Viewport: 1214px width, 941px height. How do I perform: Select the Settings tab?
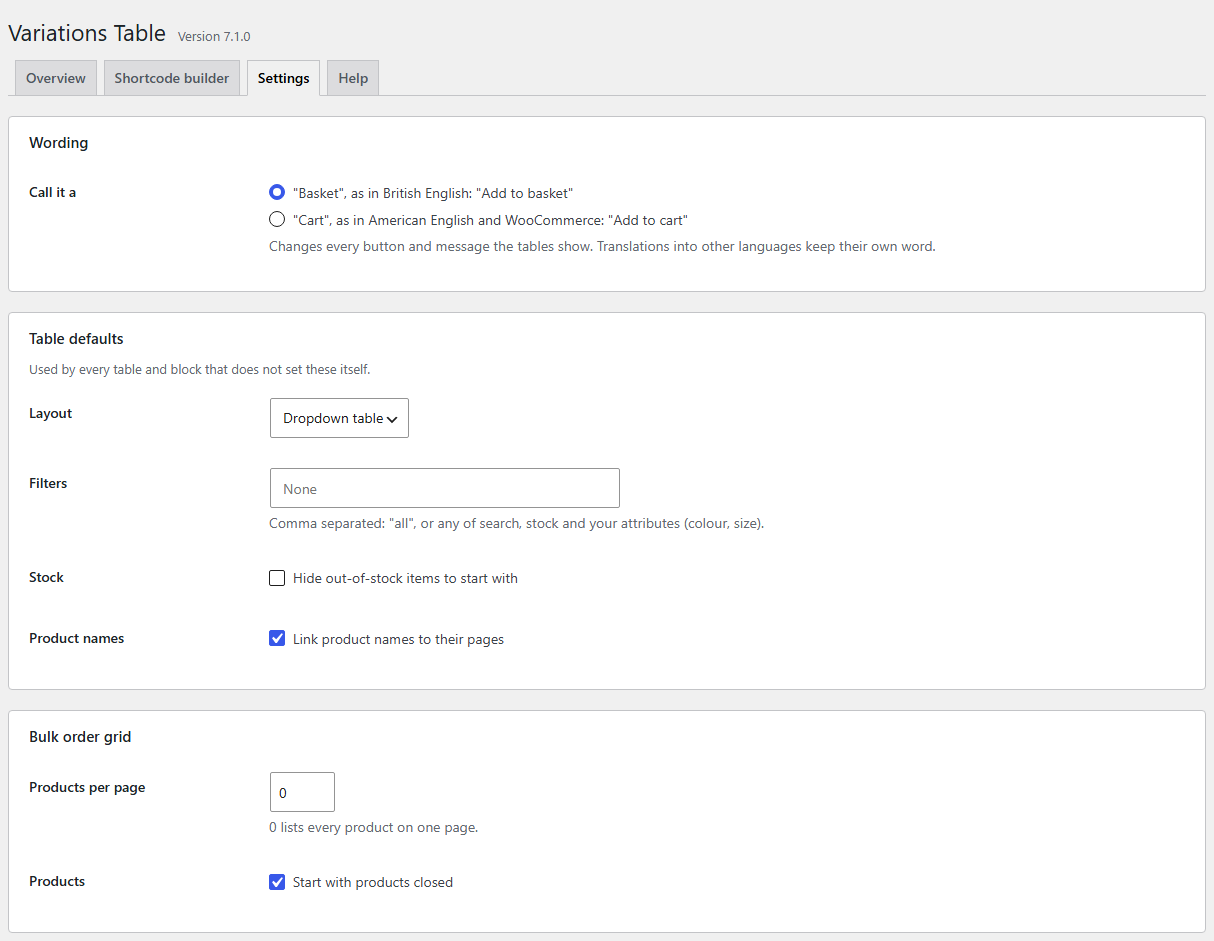[283, 78]
